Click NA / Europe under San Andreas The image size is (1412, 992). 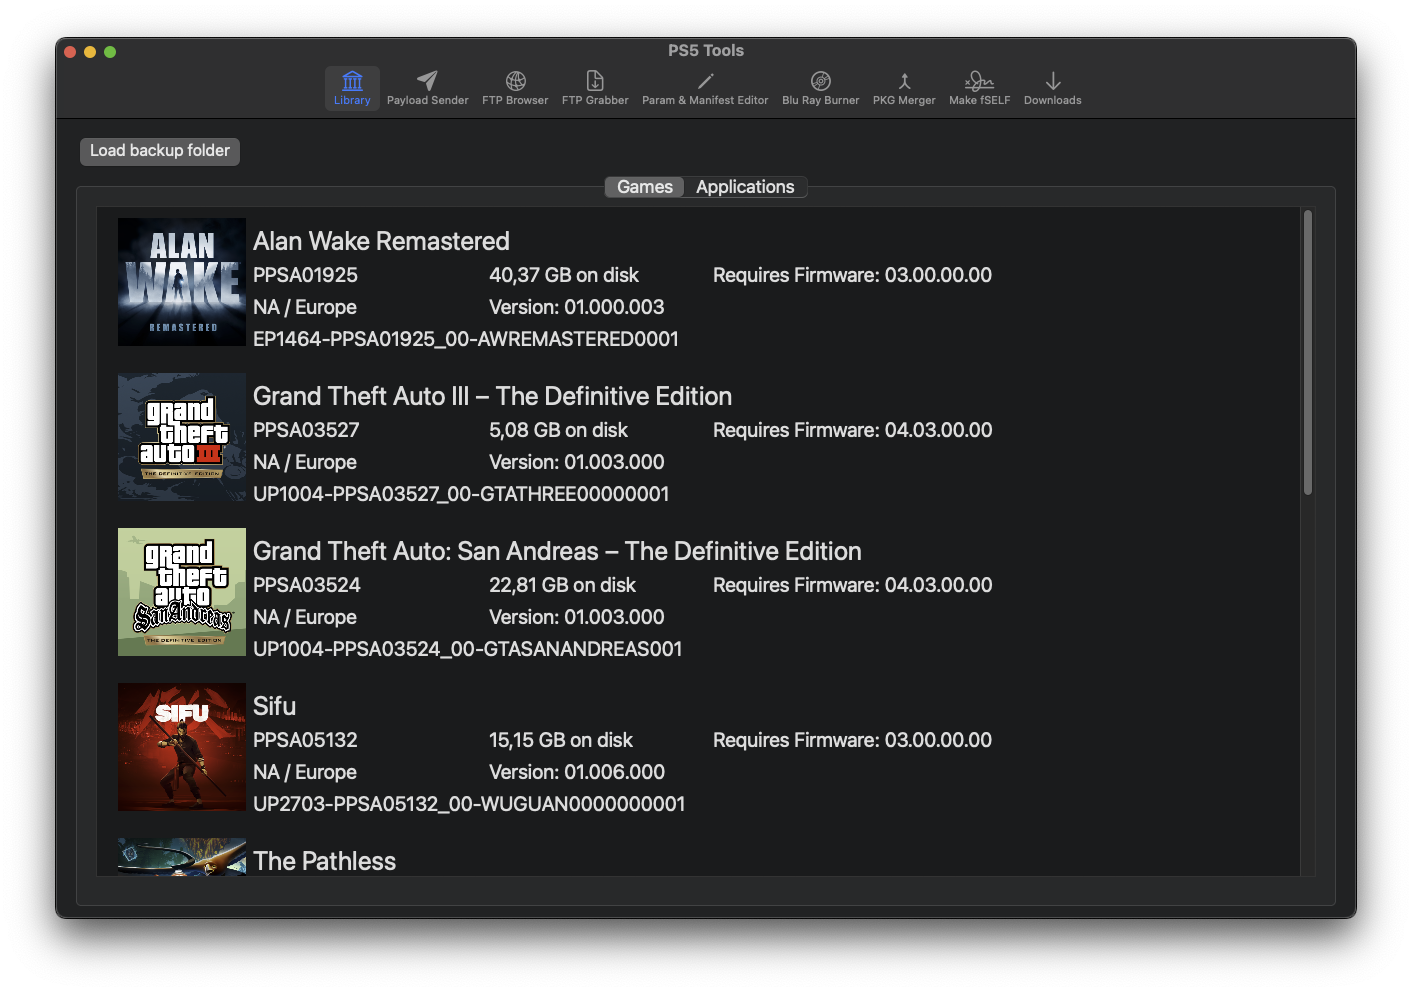pyautogui.click(x=305, y=617)
